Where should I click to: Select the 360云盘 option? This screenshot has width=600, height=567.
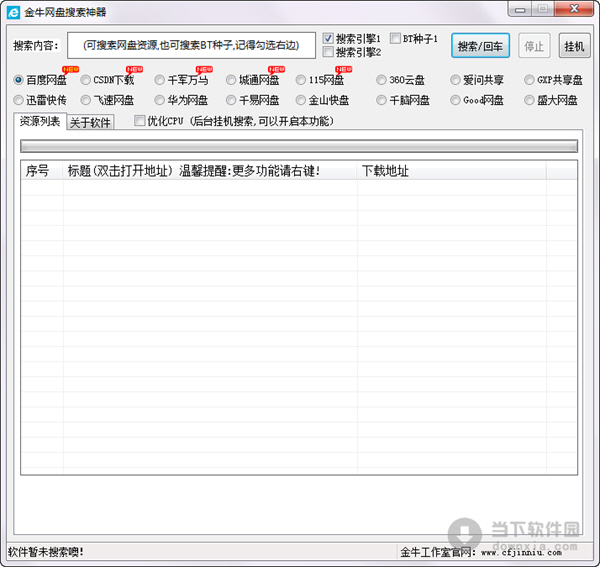382,79
